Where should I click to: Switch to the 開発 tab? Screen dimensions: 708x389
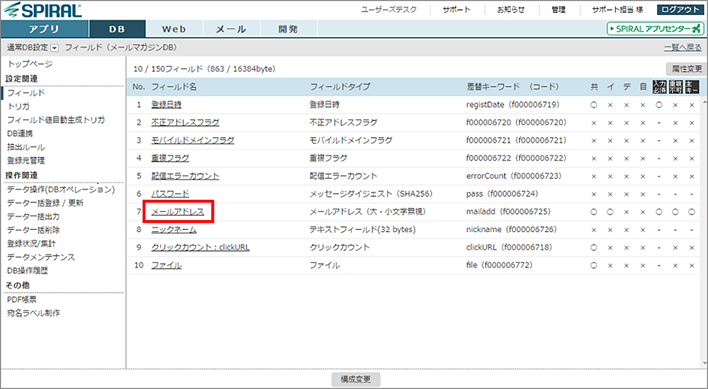pos(288,29)
